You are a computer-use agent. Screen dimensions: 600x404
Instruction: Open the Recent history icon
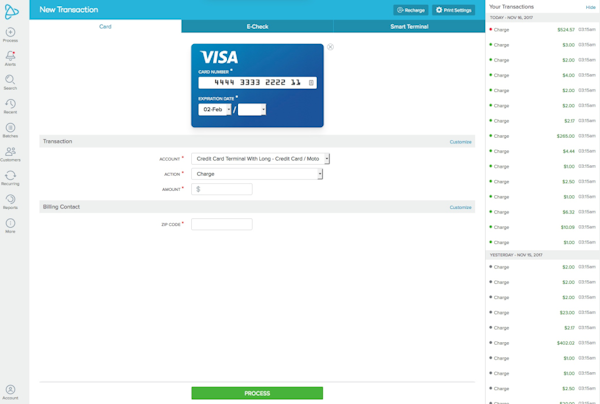pos(10,106)
